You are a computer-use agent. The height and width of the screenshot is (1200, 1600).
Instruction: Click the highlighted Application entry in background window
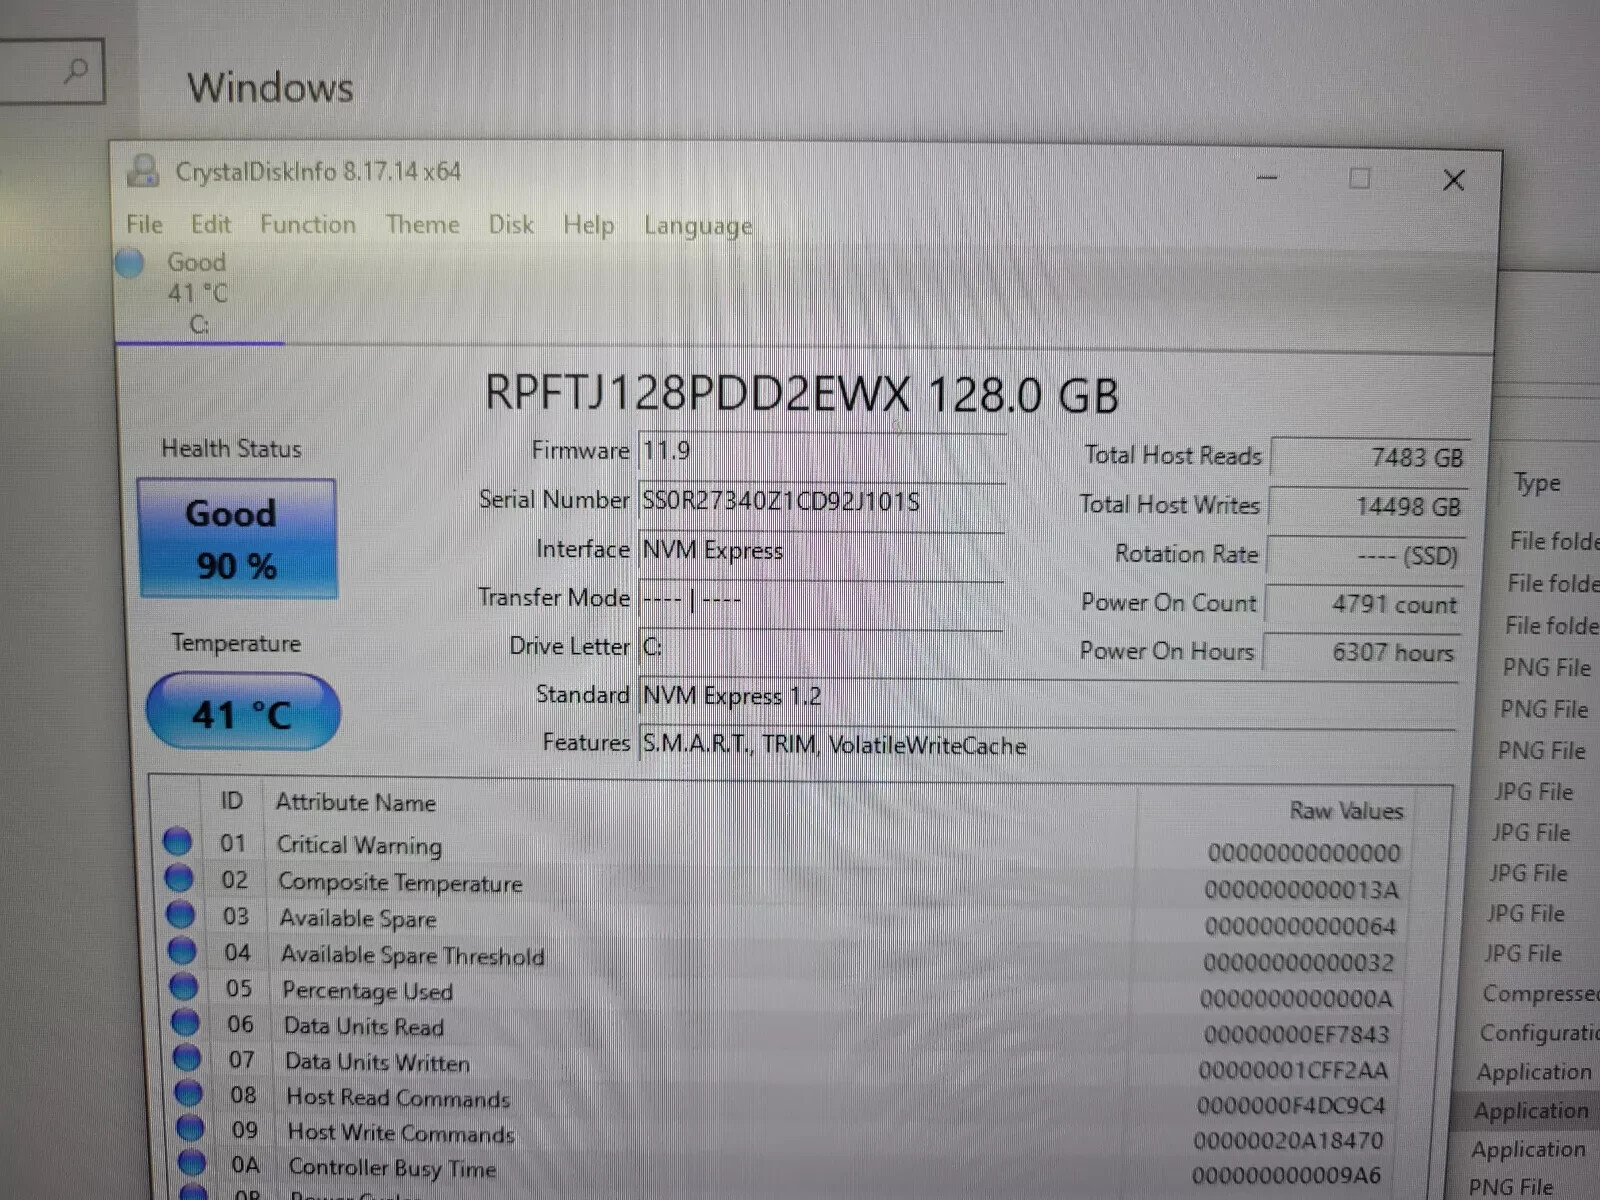coord(1531,1111)
